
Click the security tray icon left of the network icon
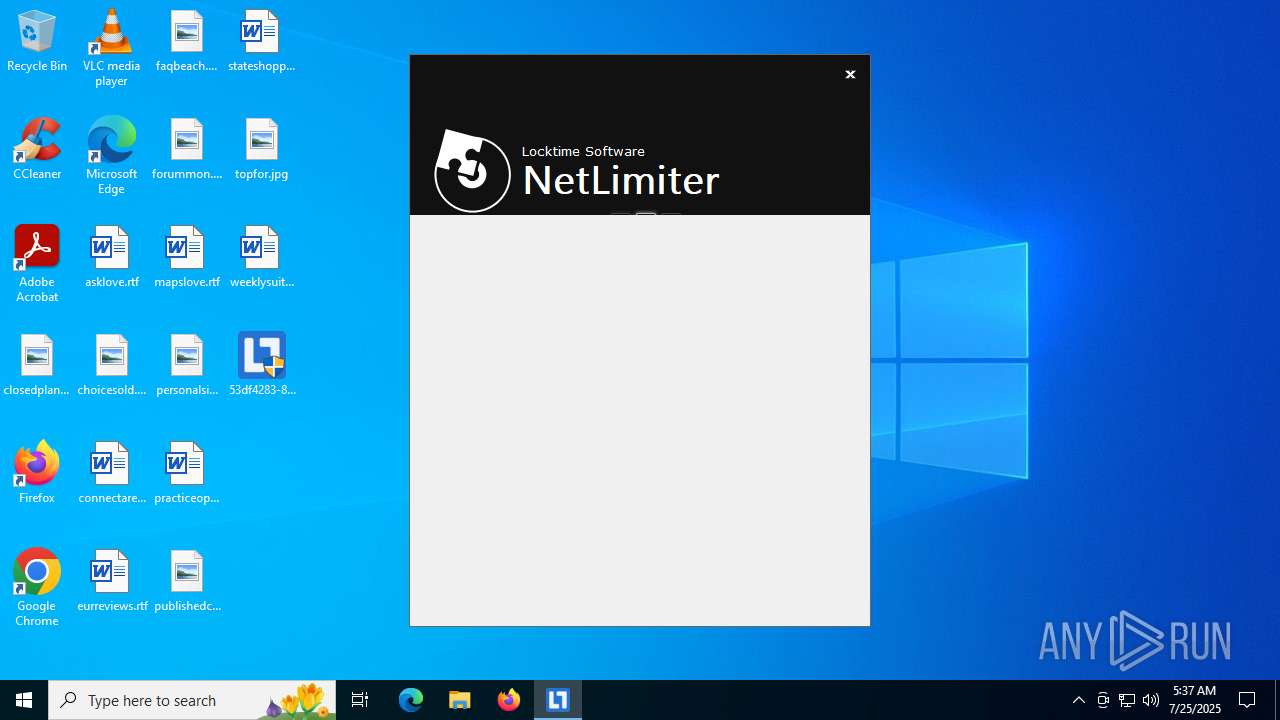point(1103,700)
